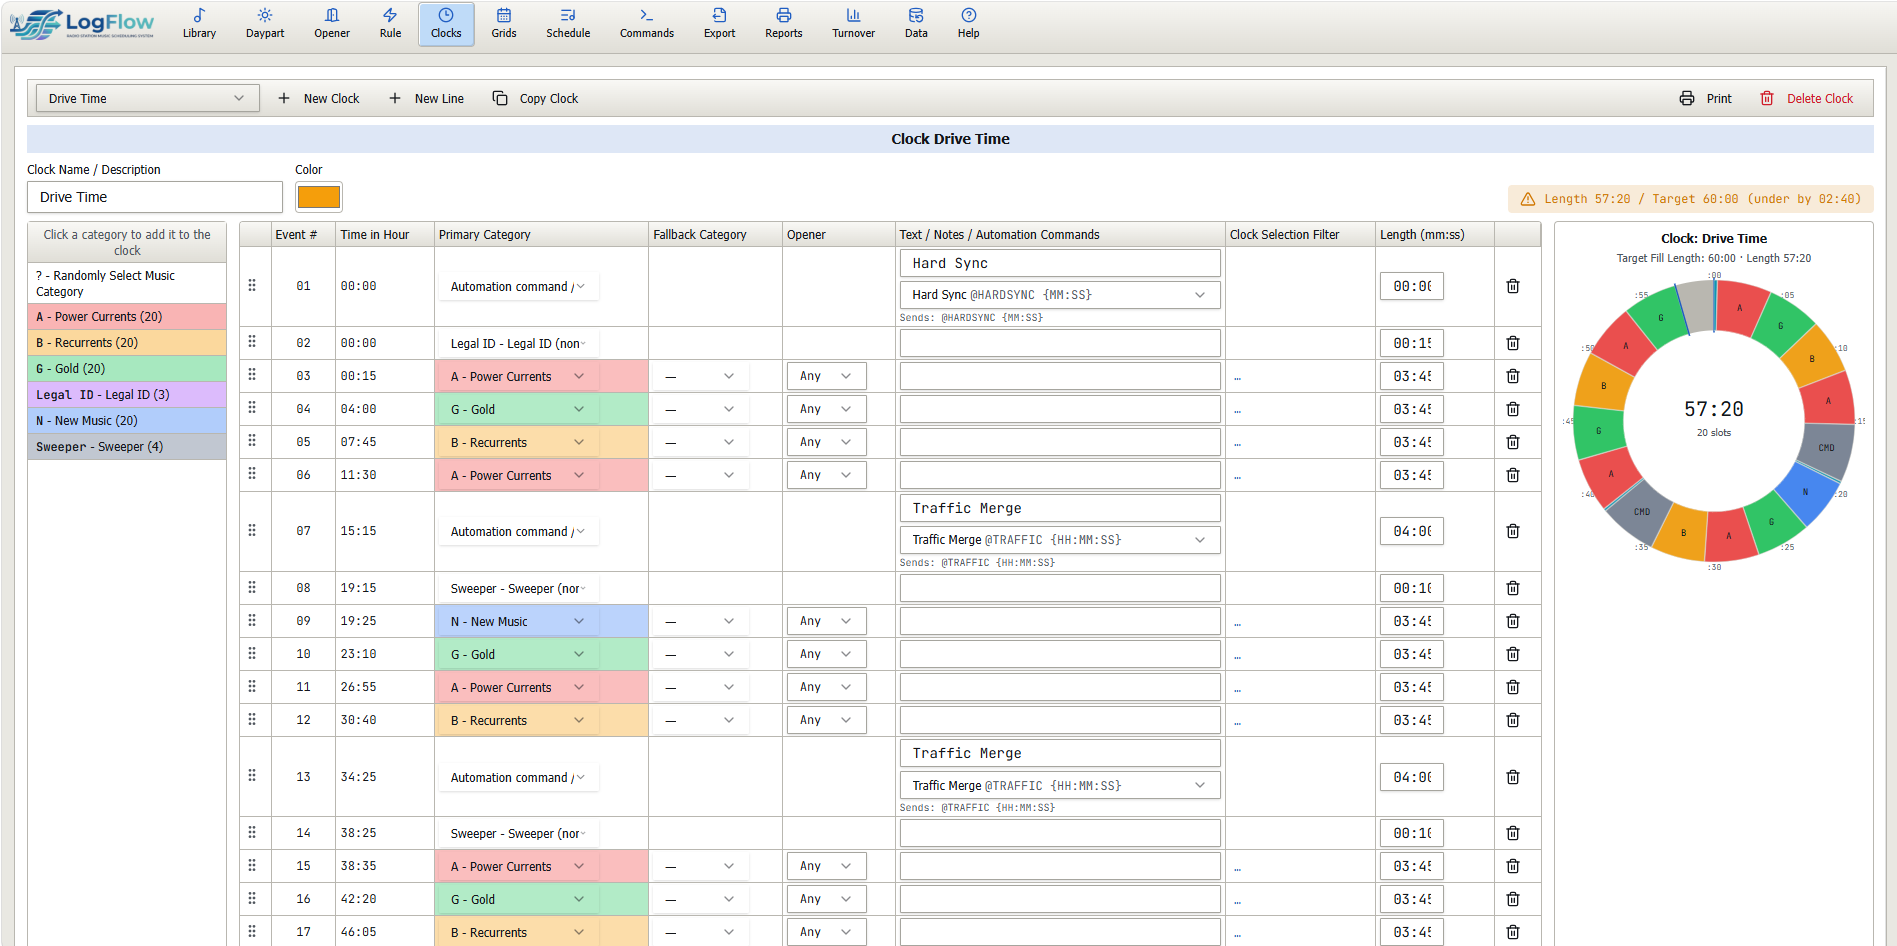Open Opener dropdown for event 11
This screenshot has width=1897, height=946.
tap(826, 687)
